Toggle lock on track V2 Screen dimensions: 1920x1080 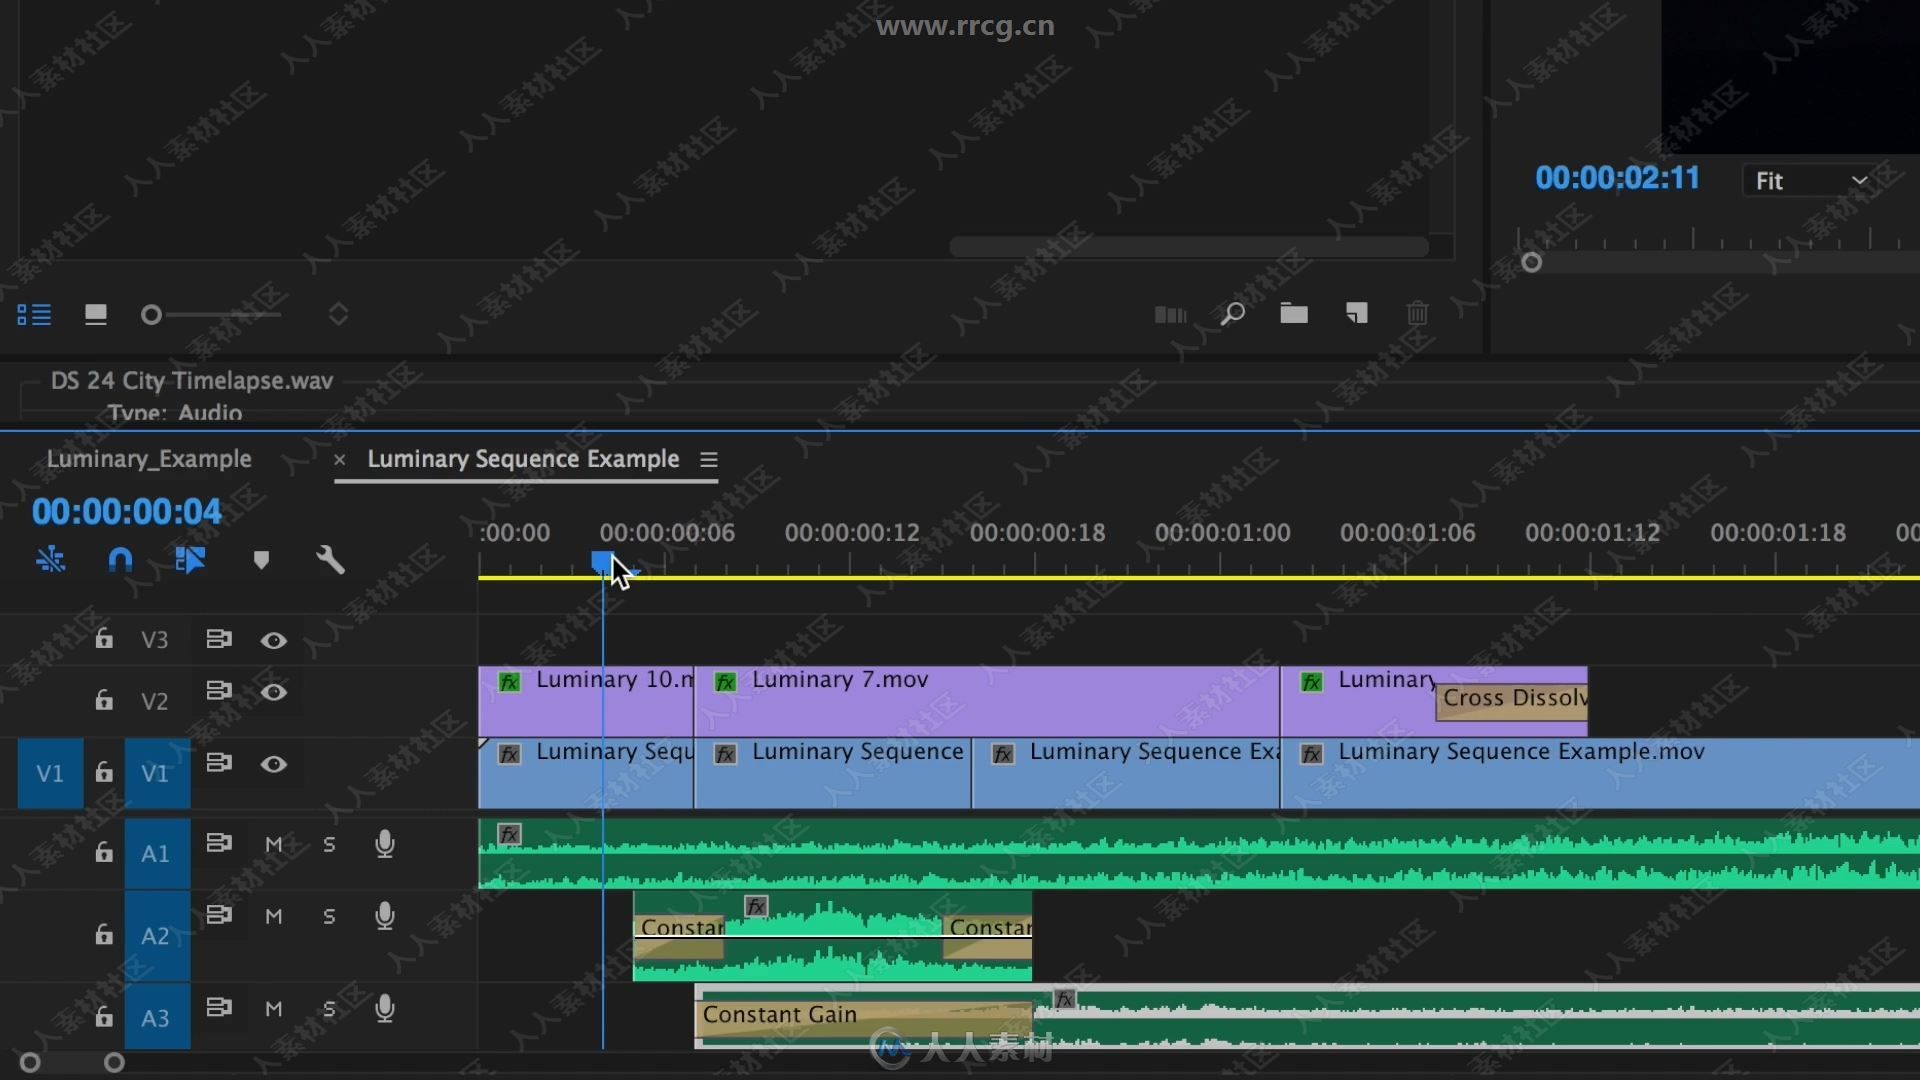[x=103, y=700]
